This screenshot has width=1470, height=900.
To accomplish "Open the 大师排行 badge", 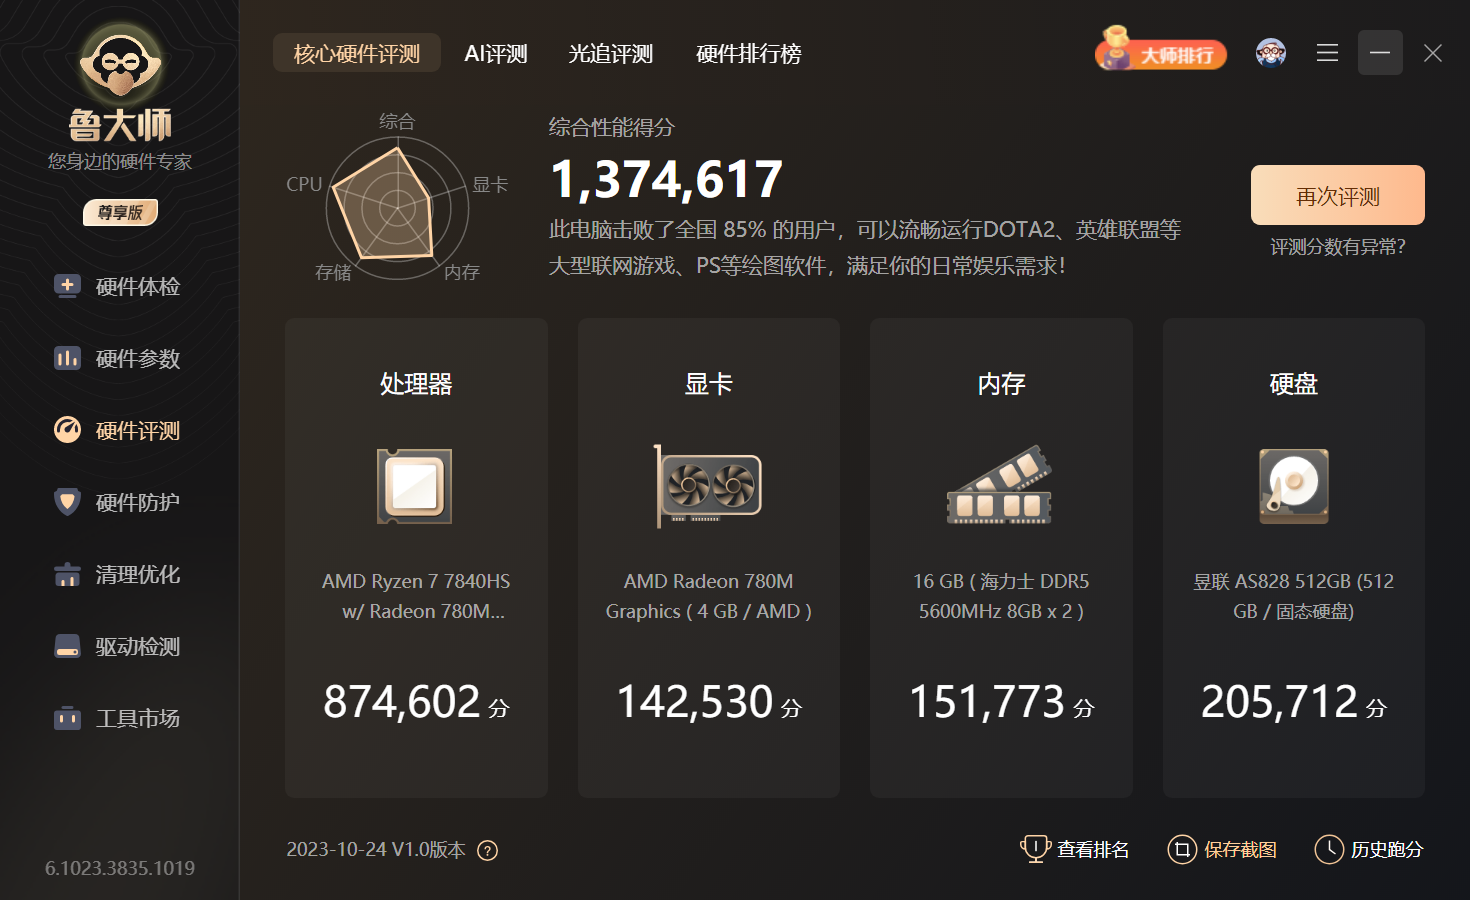I will [1161, 50].
